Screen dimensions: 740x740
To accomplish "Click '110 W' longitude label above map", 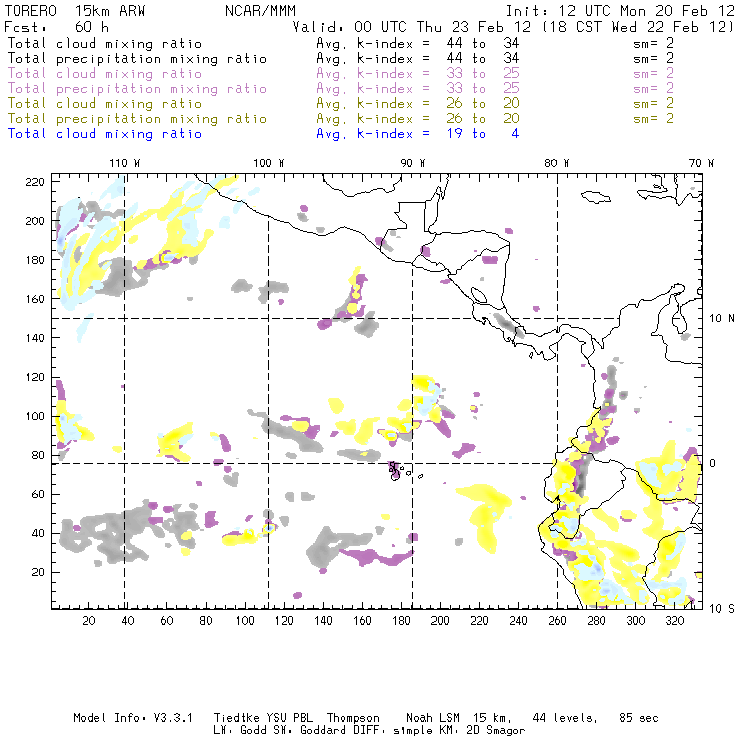I will [125, 163].
